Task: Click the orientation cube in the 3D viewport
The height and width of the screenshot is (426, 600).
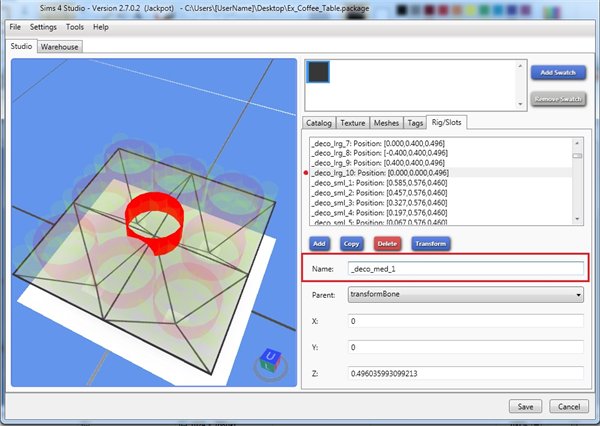Action: tap(268, 360)
